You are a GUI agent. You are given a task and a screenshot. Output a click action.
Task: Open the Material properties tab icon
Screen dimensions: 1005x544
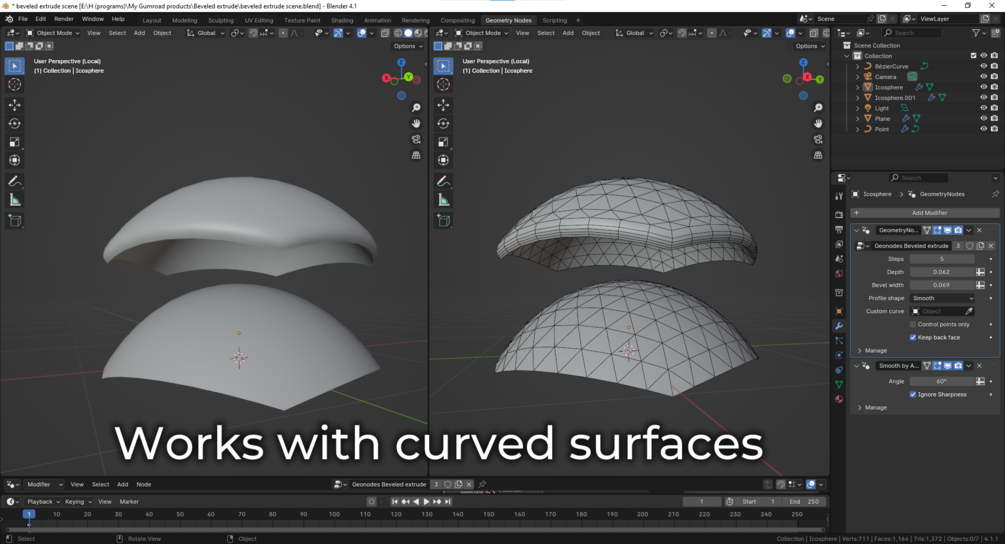[x=839, y=399]
